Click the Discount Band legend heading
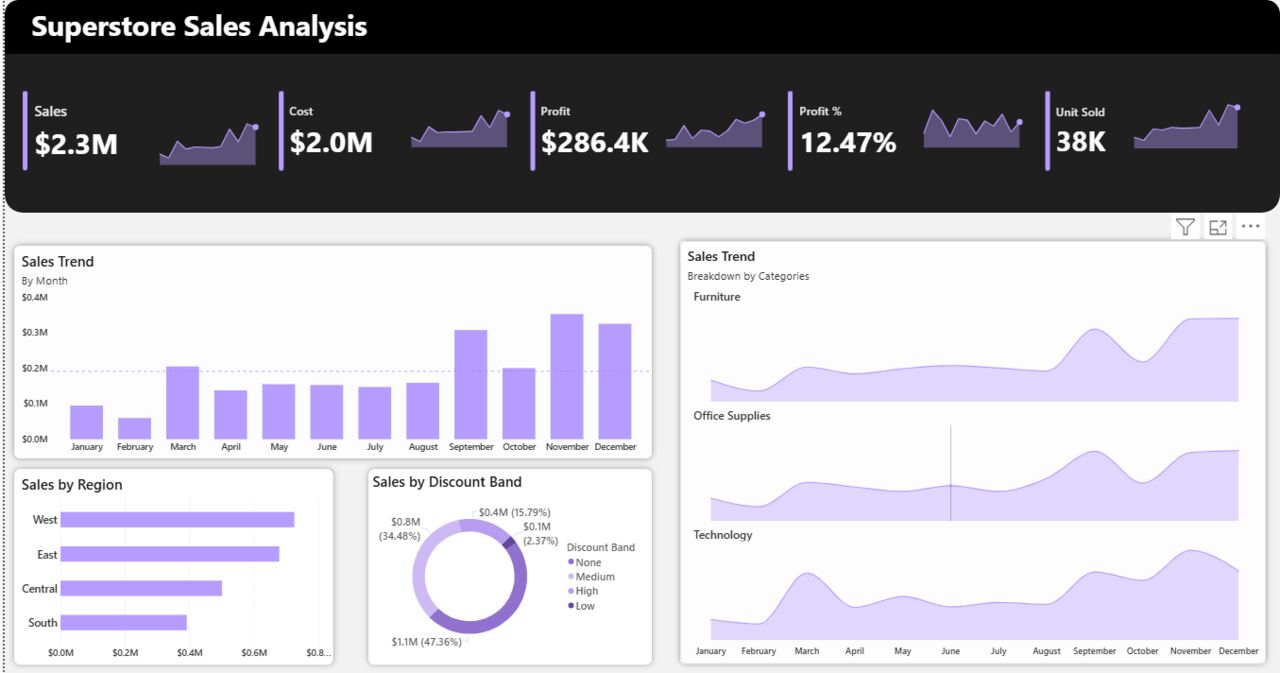1280x673 pixels. coord(601,547)
